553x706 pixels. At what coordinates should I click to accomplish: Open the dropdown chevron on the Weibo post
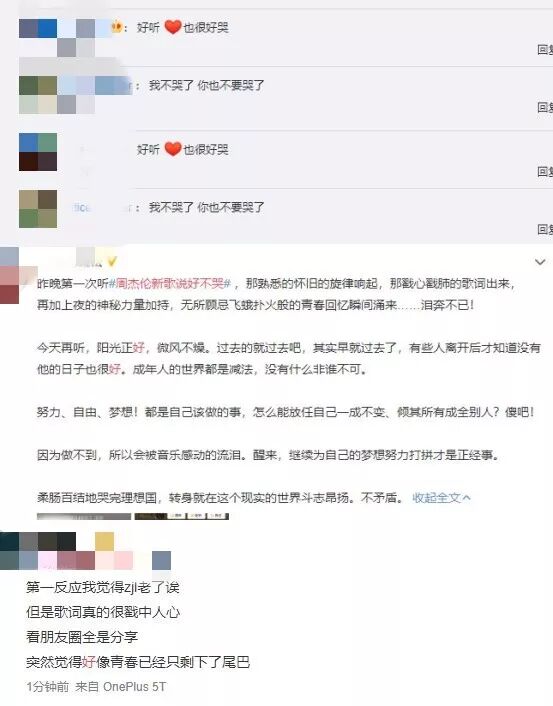click(x=539, y=262)
